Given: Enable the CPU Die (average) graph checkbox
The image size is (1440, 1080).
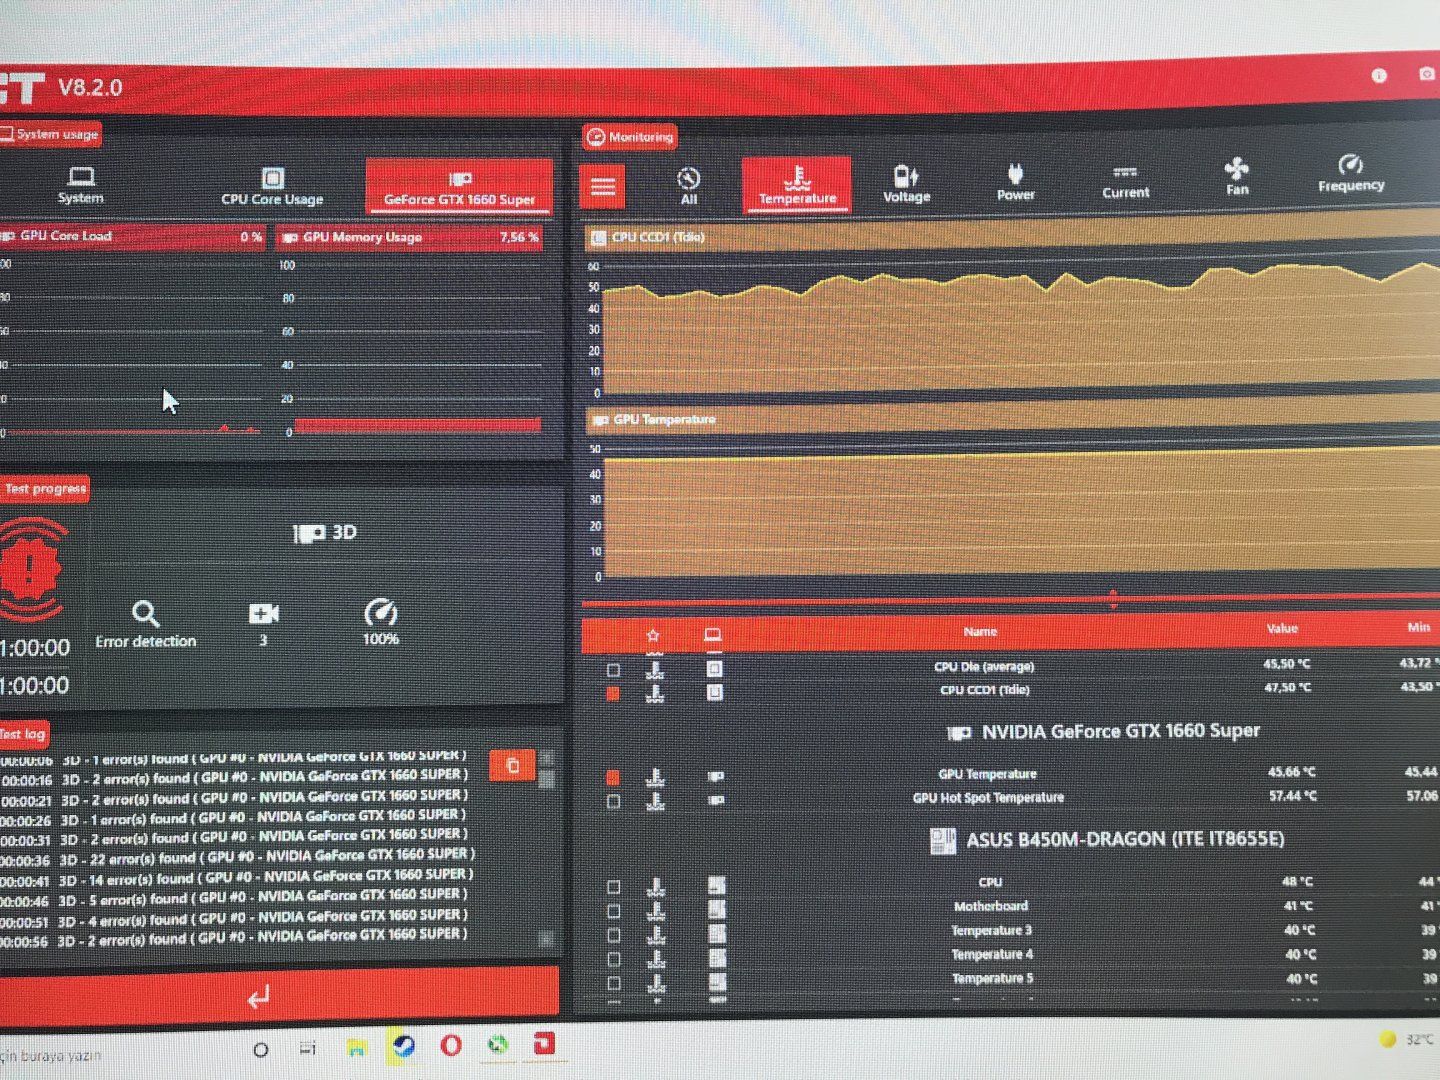Looking at the screenshot, I should [613, 670].
